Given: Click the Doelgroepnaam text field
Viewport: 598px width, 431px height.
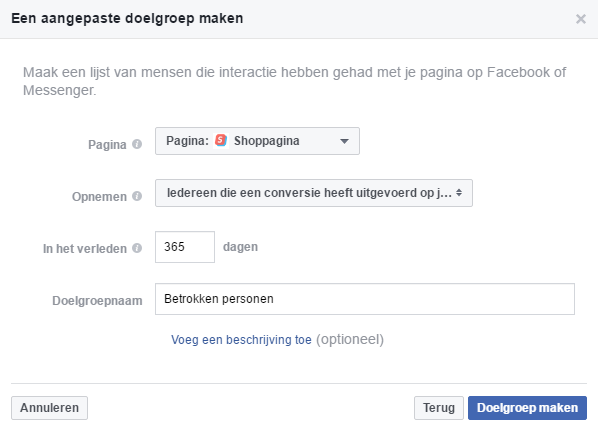Looking at the screenshot, I should pyautogui.click(x=365, y=299).
